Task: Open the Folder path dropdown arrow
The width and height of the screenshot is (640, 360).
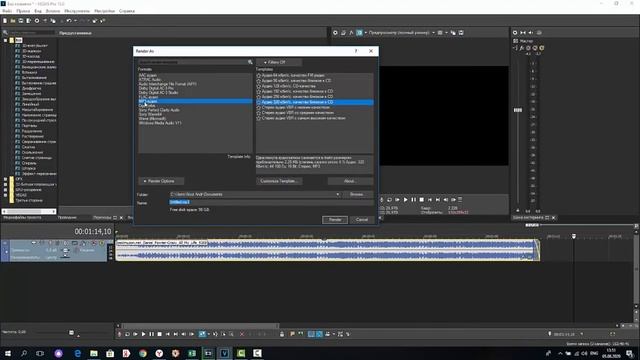Action: tap(338, 194)
